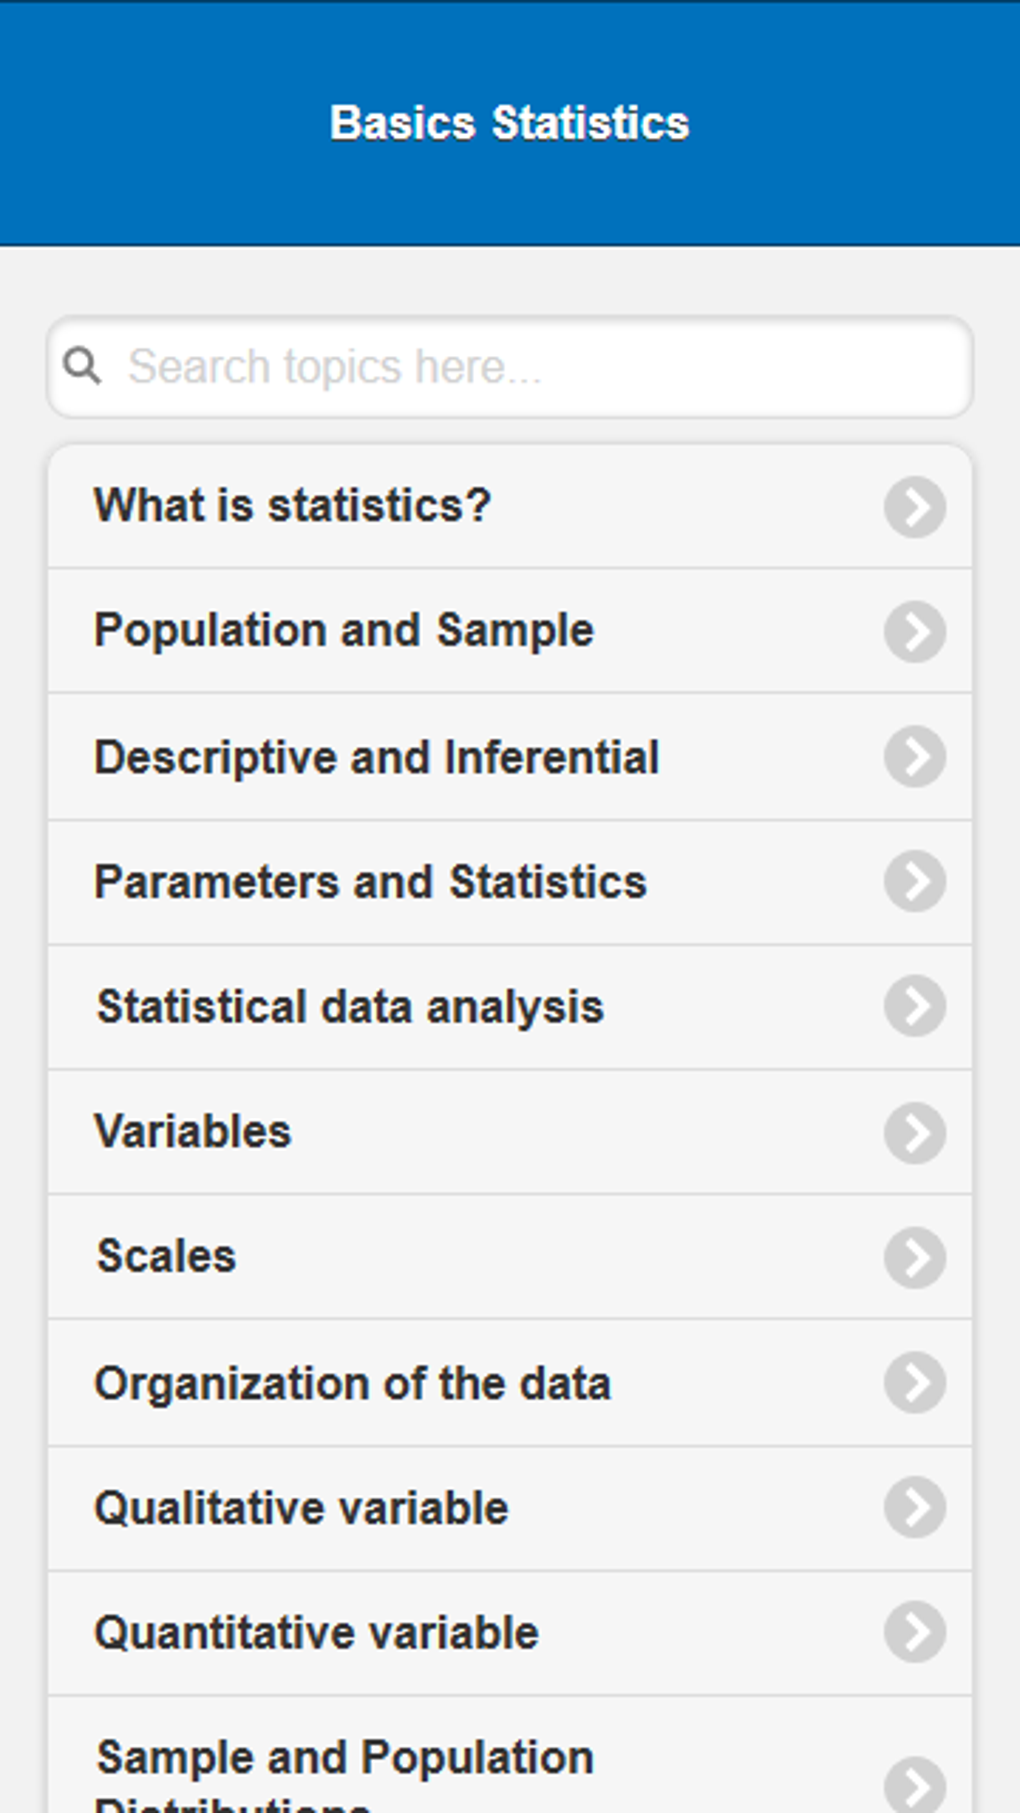The width and height of the screenshot is (1020, 1813).
Task: Tap the chevron beside Population and Sample
Action: tap(915, 631)
